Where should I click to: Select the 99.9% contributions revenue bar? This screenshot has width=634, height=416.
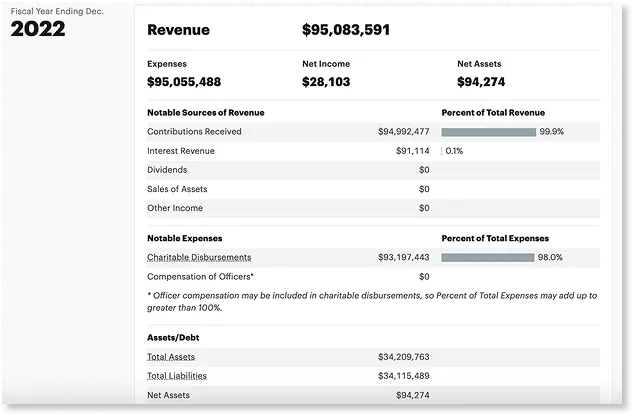click(488, 132)
